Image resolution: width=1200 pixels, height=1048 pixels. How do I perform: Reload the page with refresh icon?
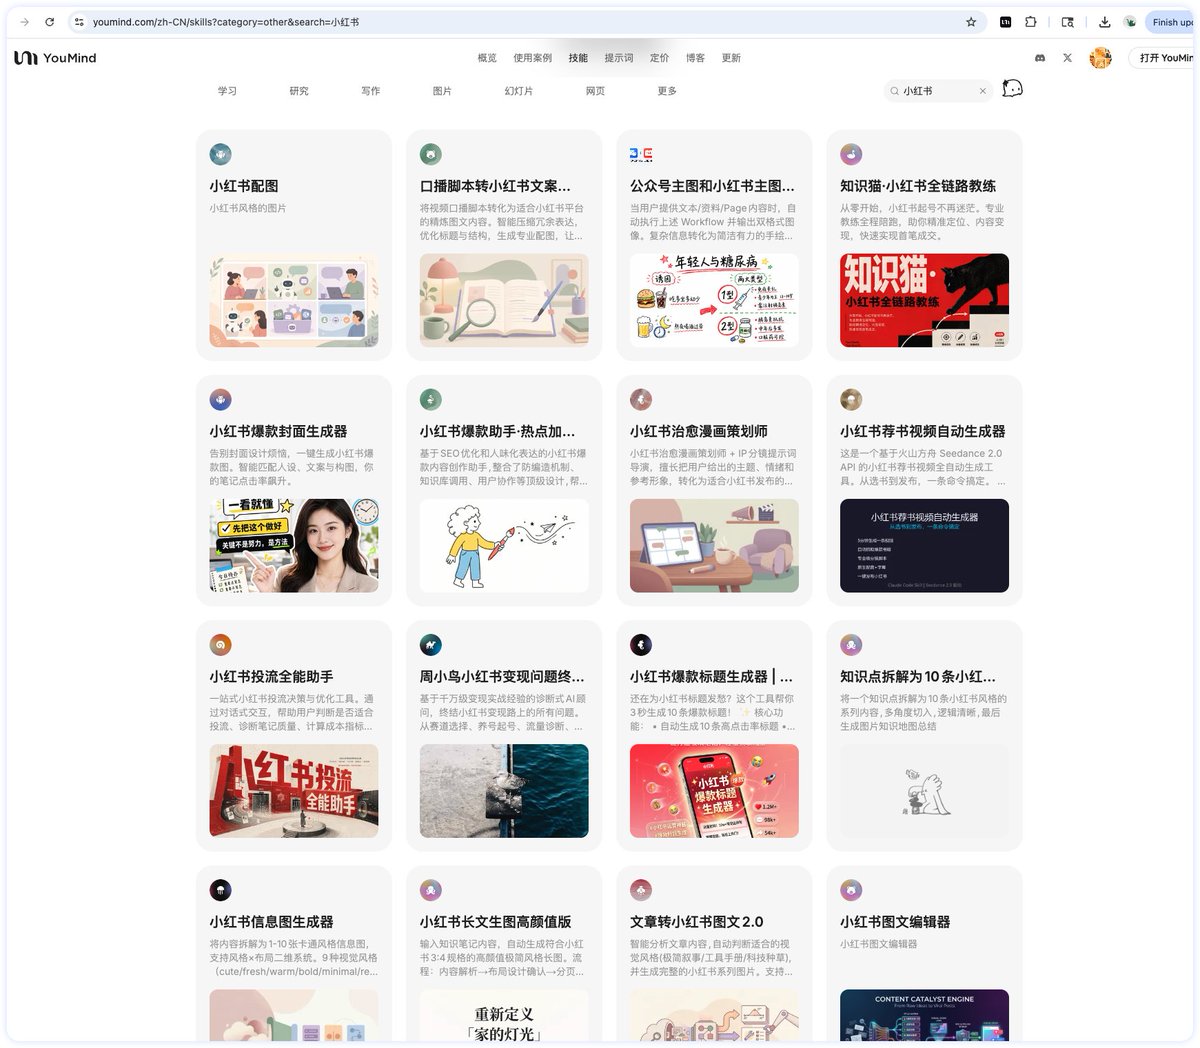pyautogui.click(x=50, y=21)
